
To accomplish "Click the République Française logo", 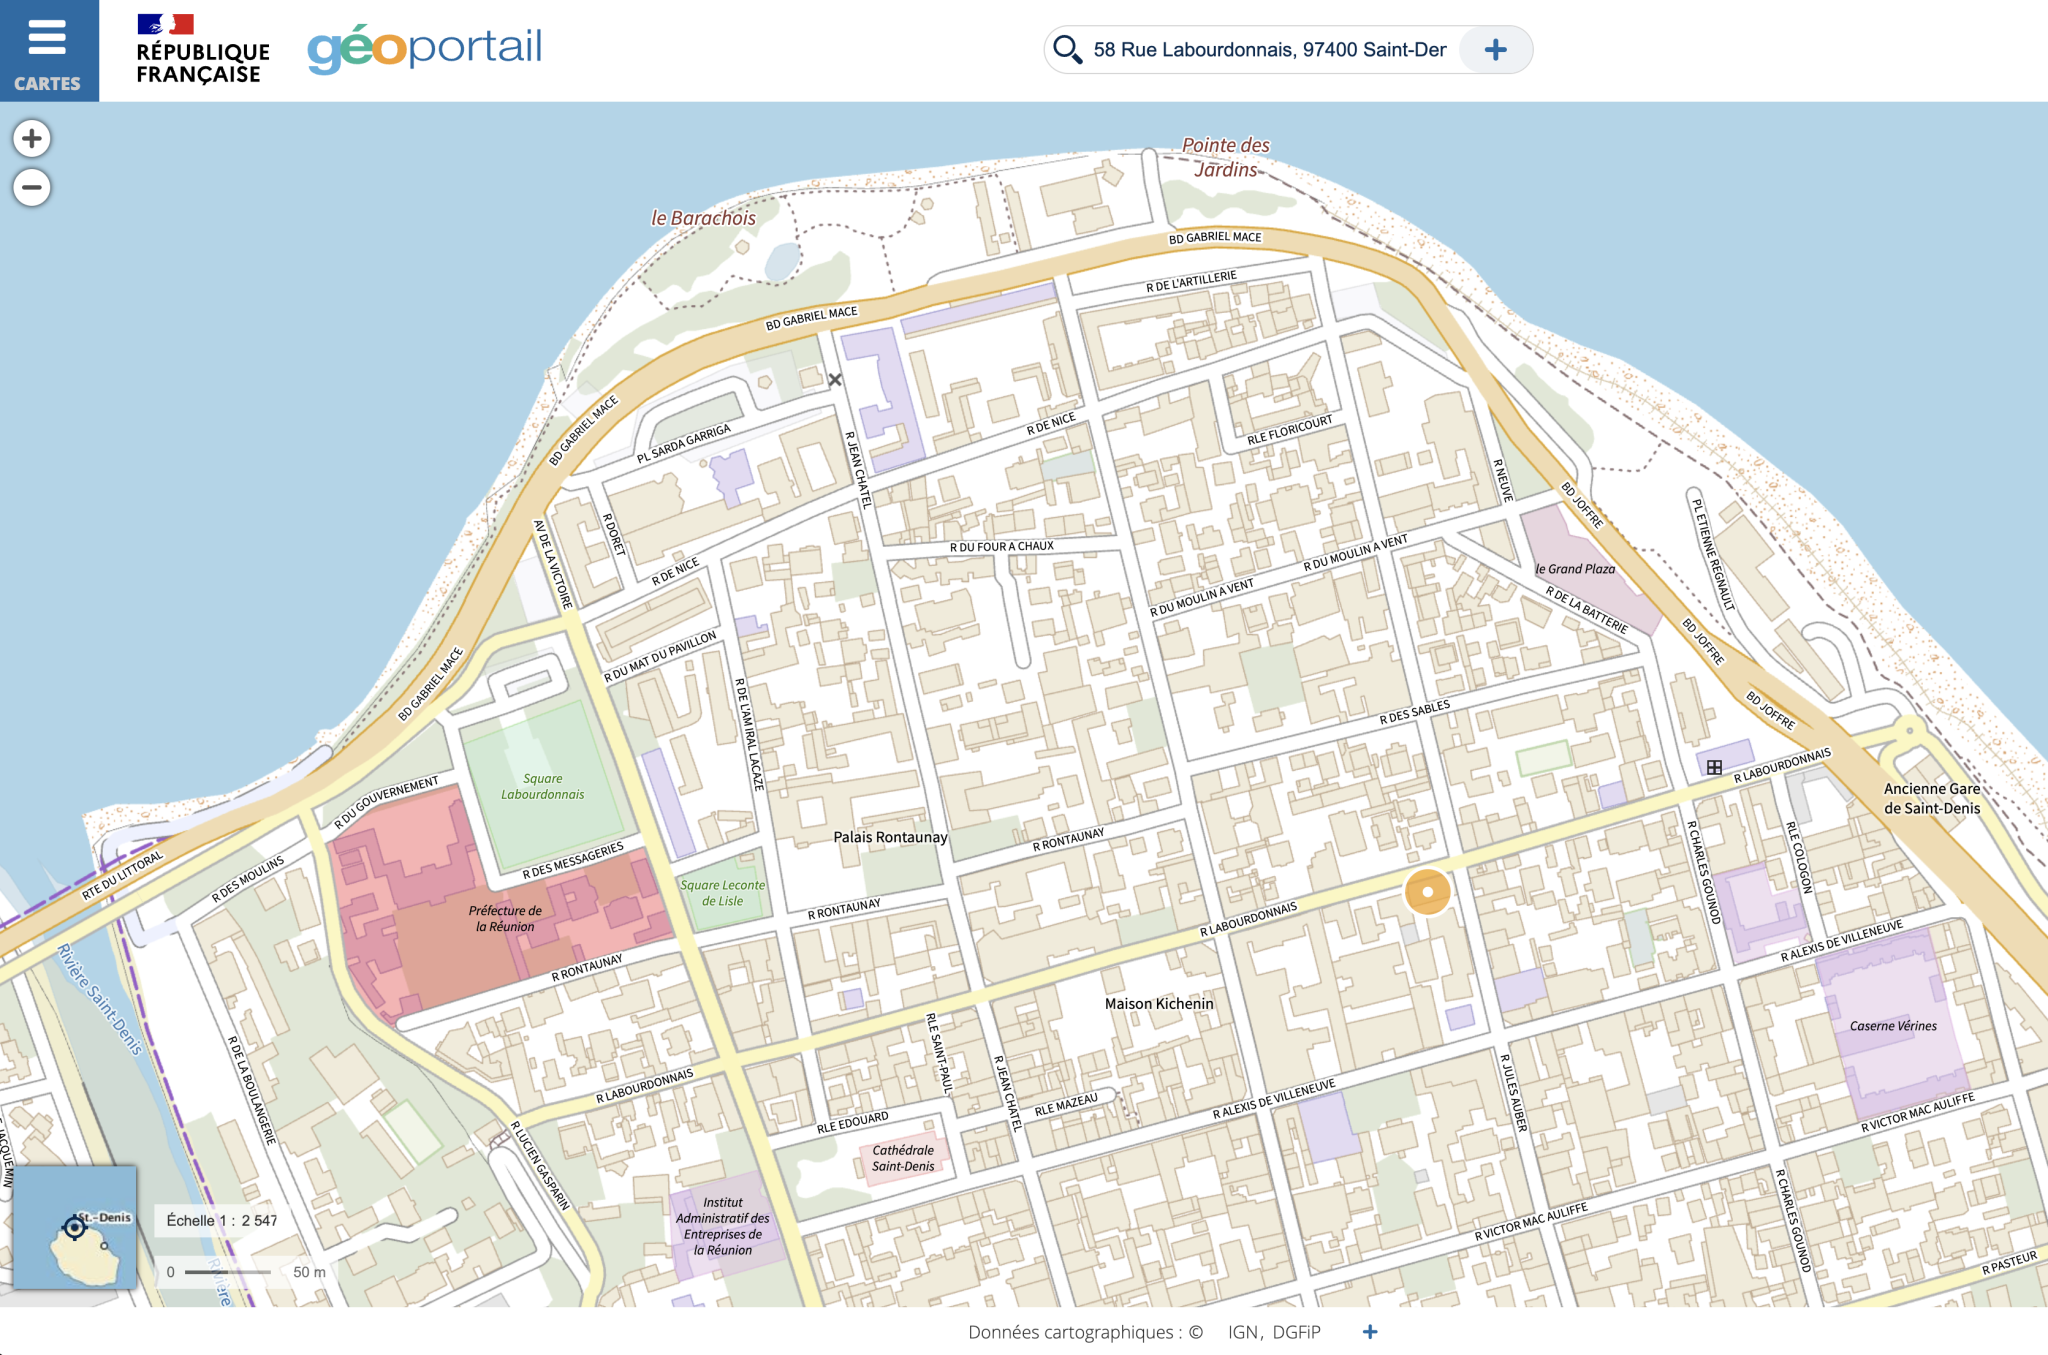I will tap(203, 50).
